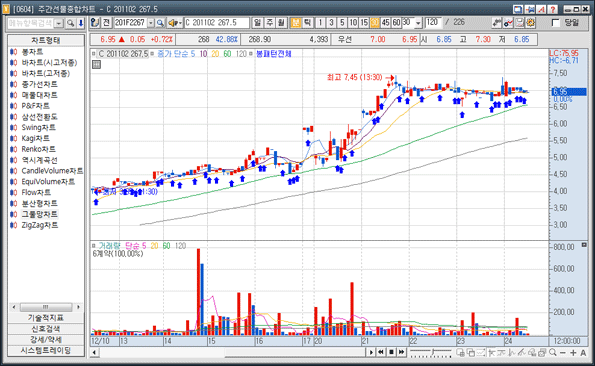Open the 시스템트레이딩 panel tab

tap(46, 350)
